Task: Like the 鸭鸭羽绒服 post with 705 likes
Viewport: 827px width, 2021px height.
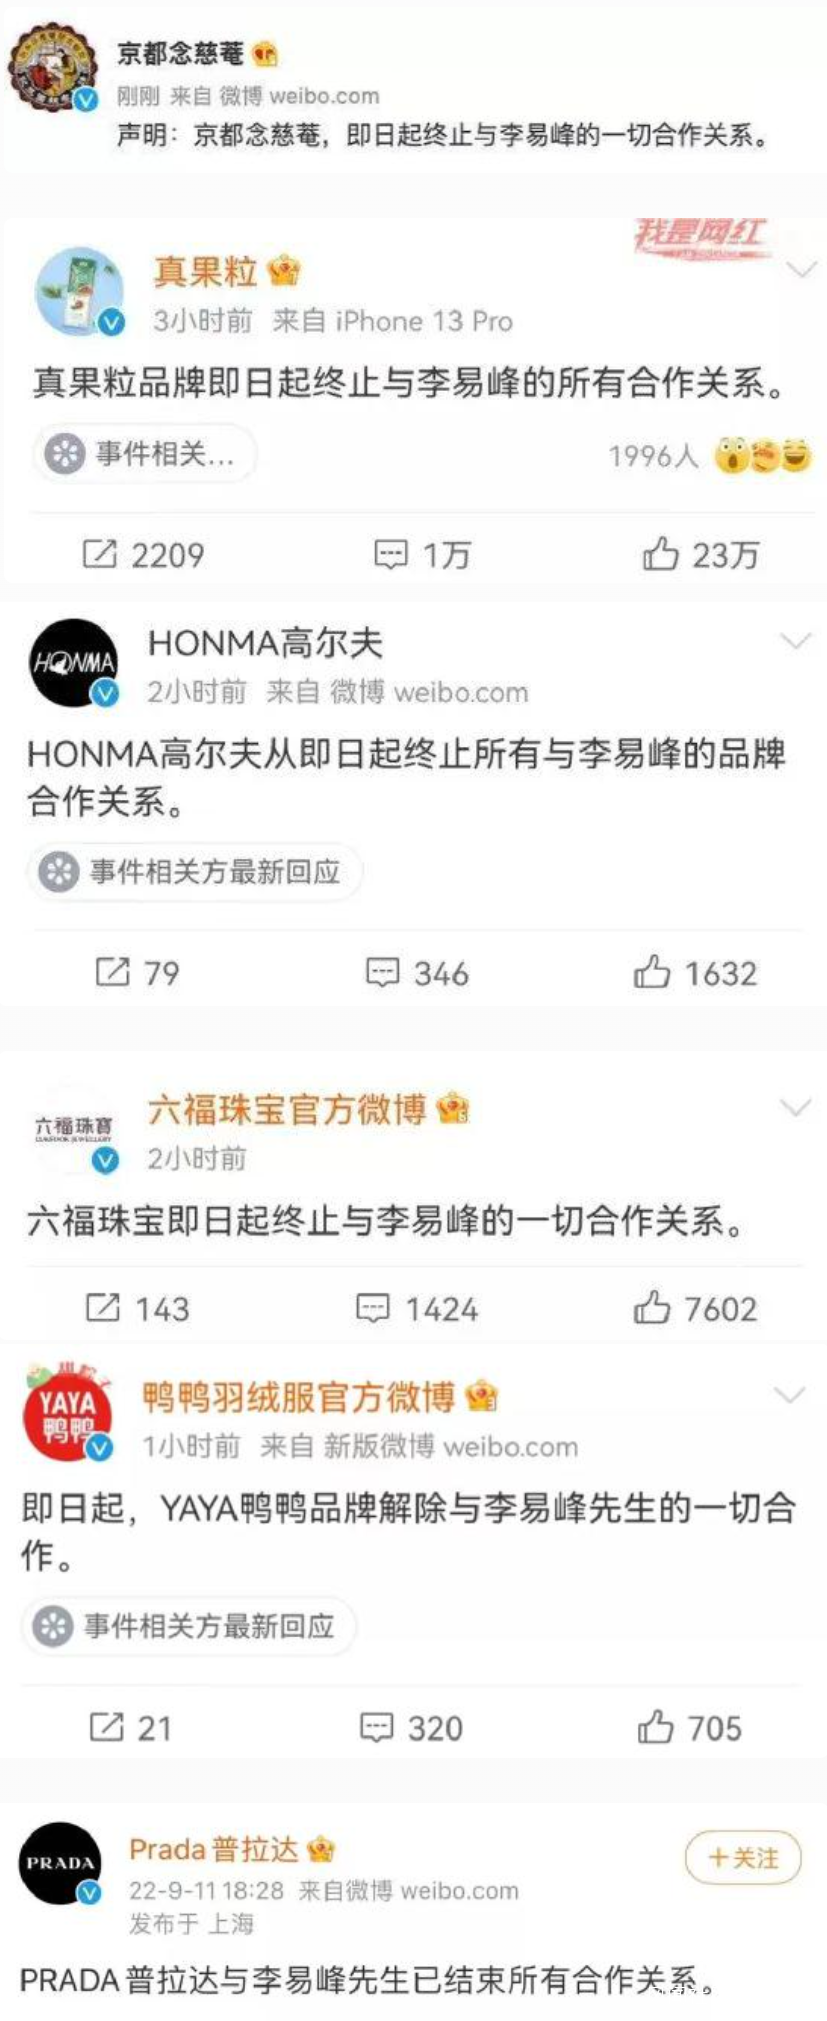Action: [690, 1727]
